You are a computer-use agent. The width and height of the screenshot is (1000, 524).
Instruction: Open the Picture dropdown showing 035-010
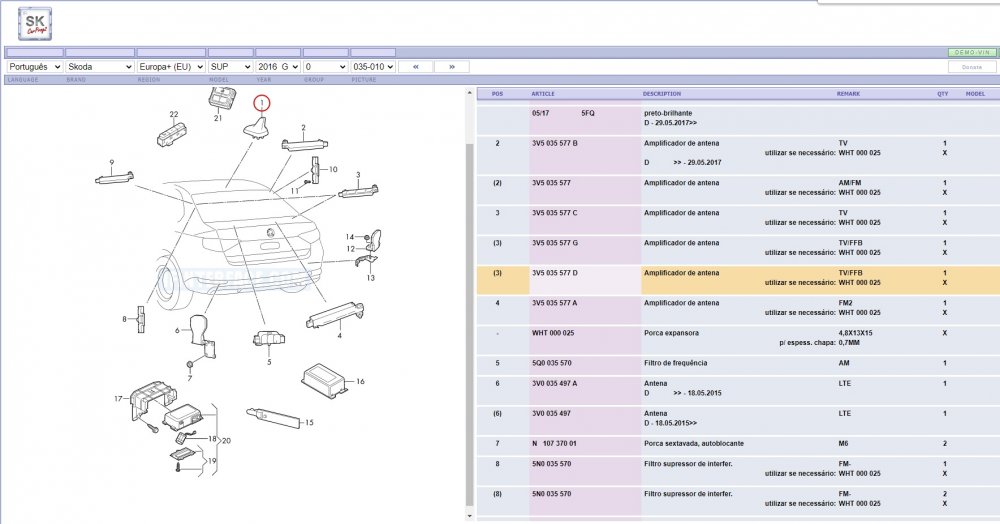[x=373, y=66]
